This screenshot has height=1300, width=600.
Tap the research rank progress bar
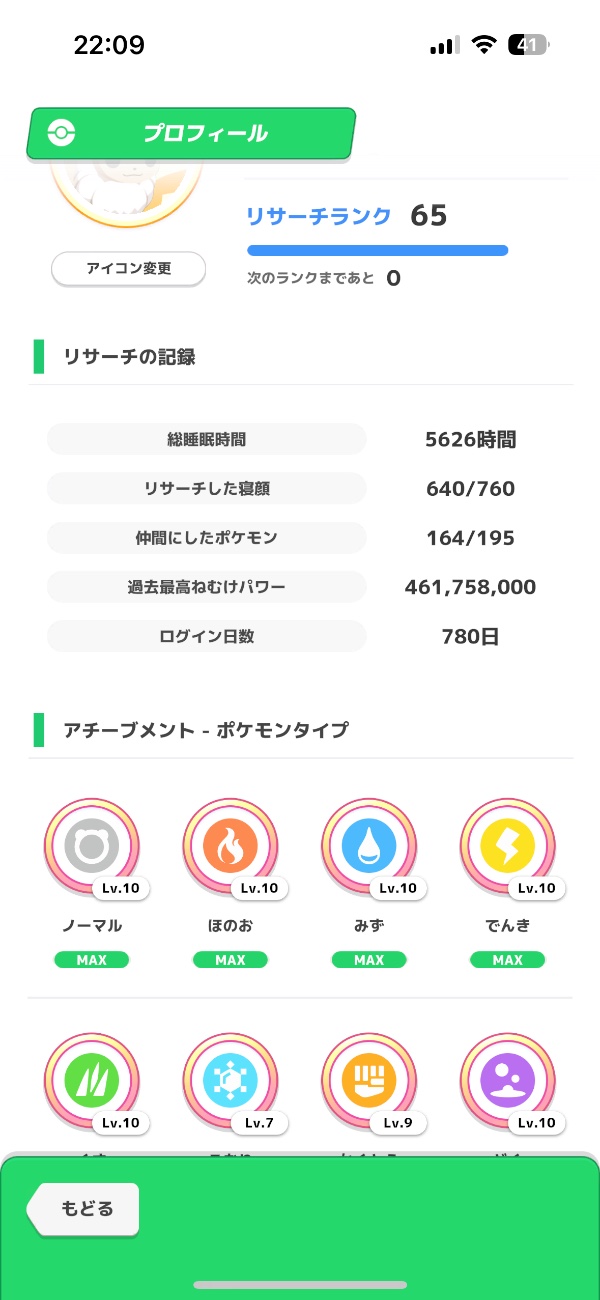click(377, 250)
